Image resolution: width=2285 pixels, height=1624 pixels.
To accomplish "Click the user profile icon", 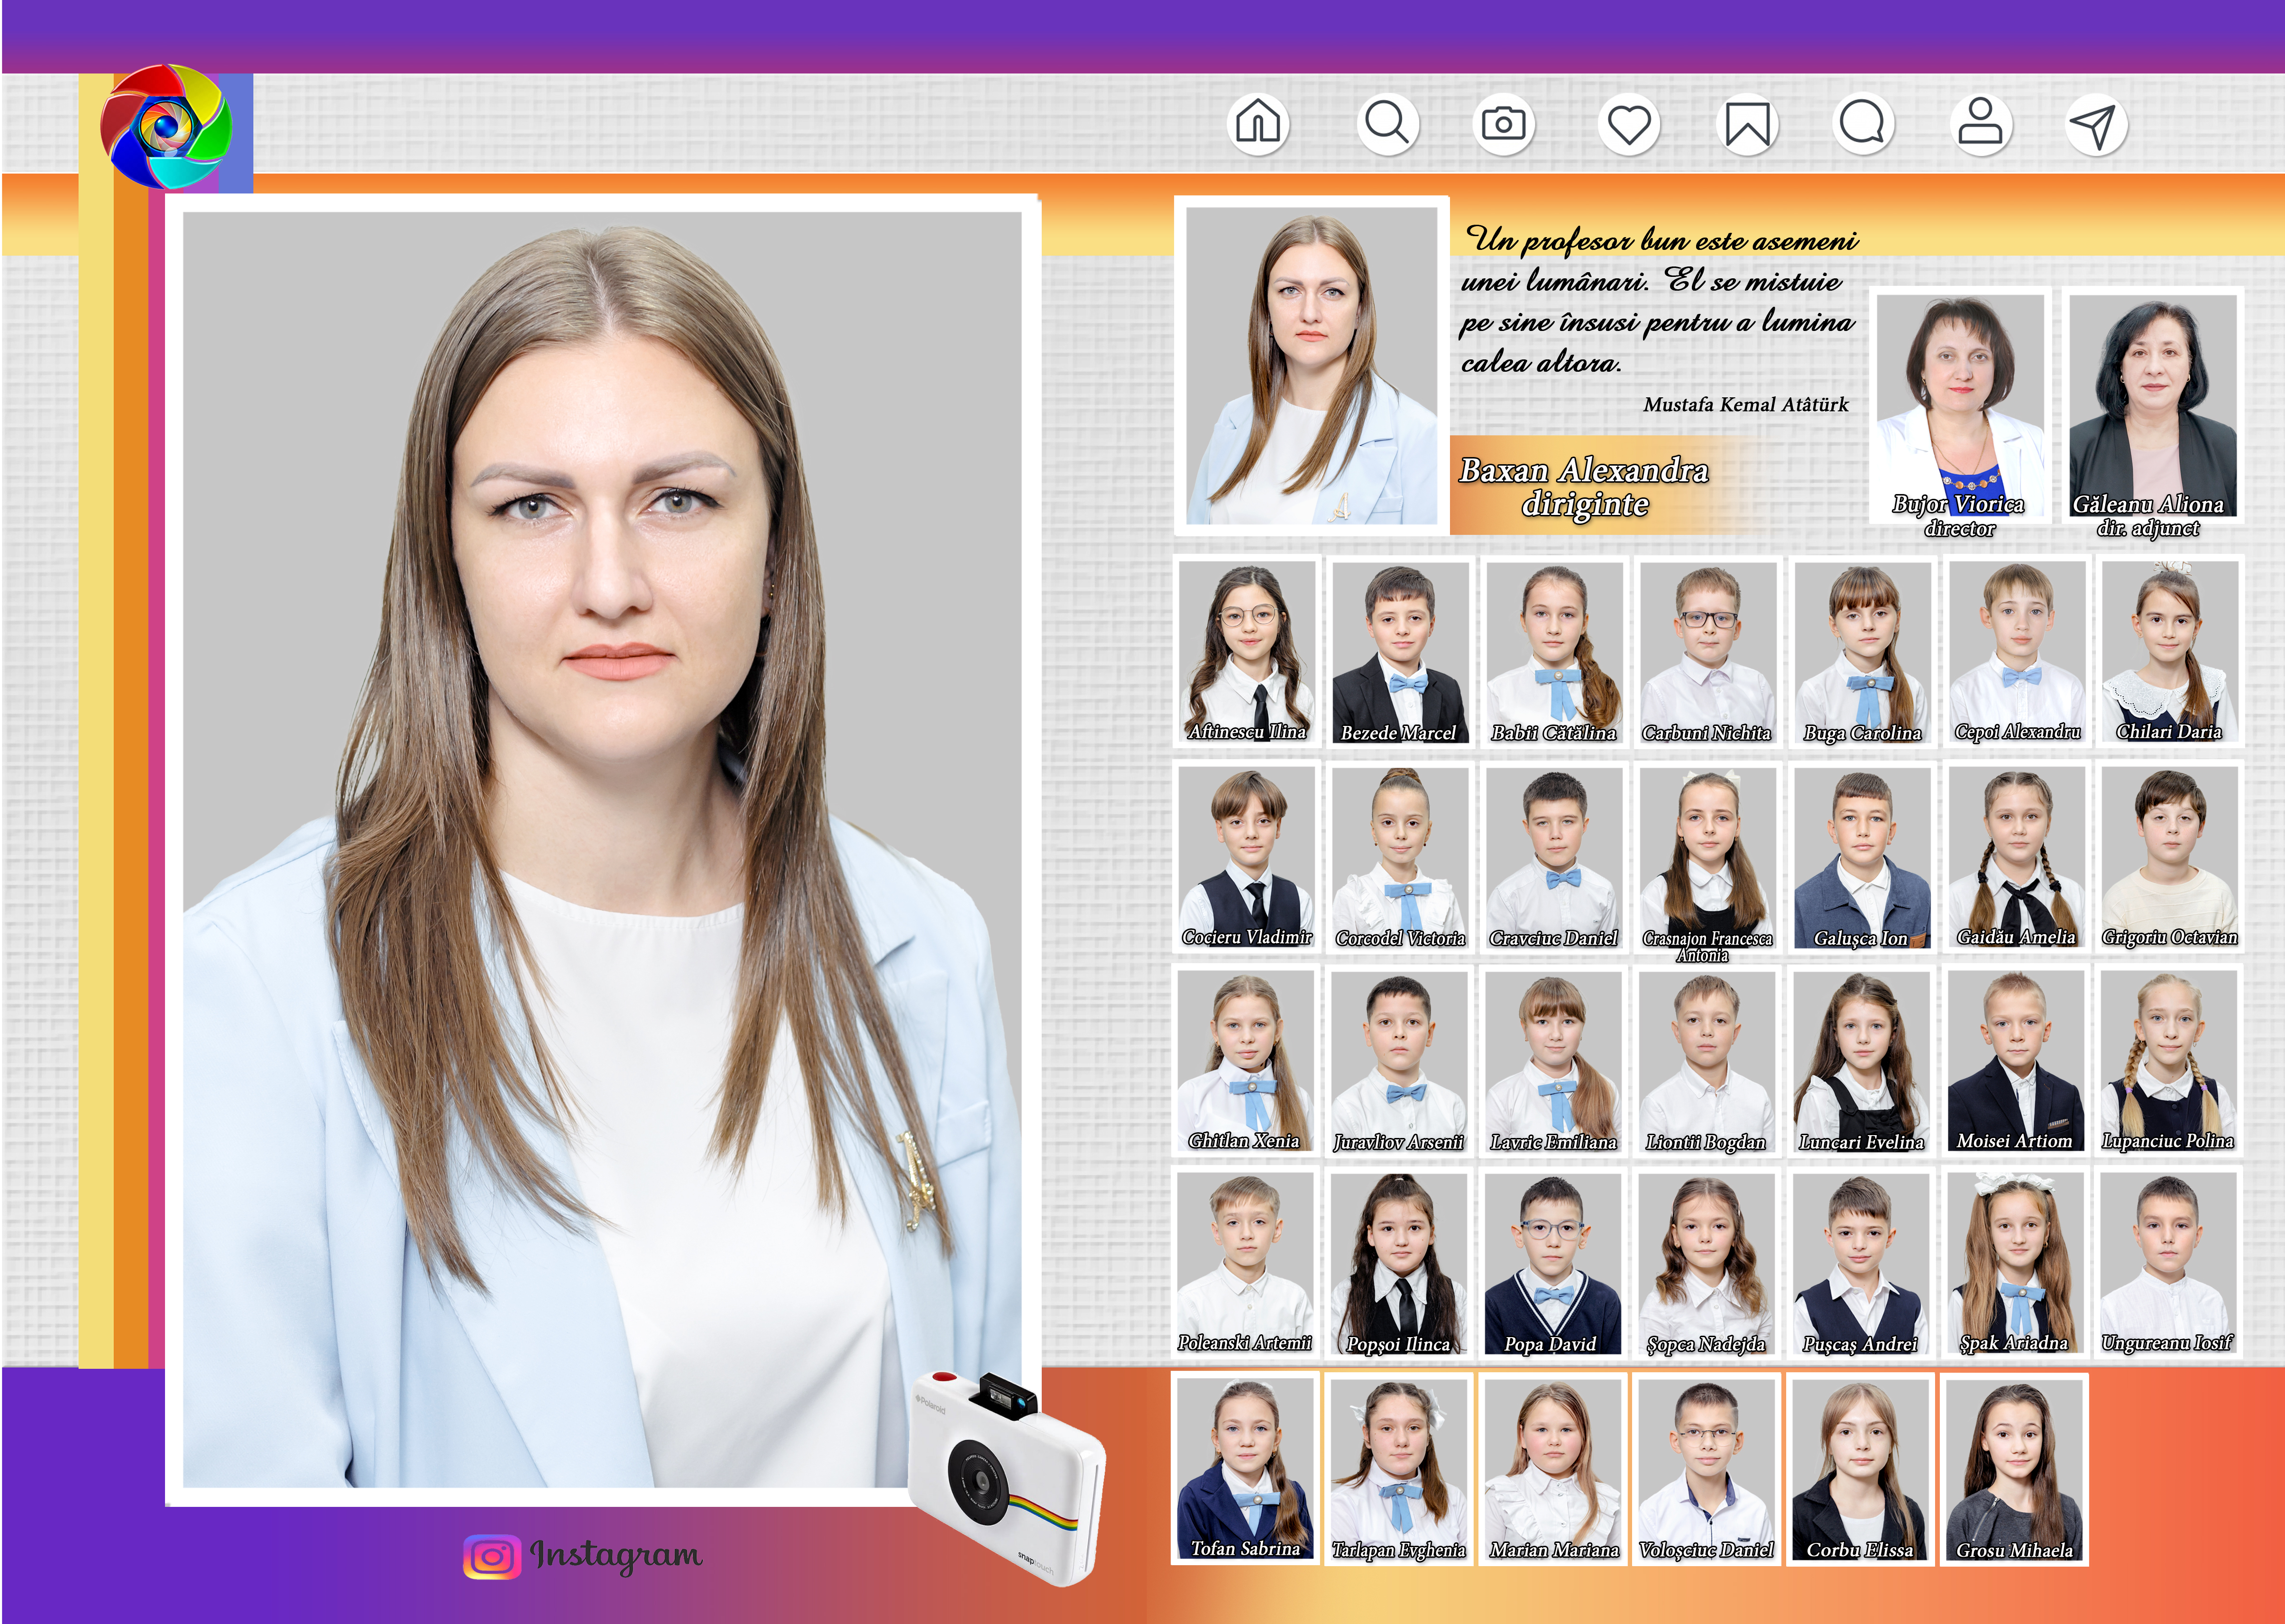I will coord(1980,124).
